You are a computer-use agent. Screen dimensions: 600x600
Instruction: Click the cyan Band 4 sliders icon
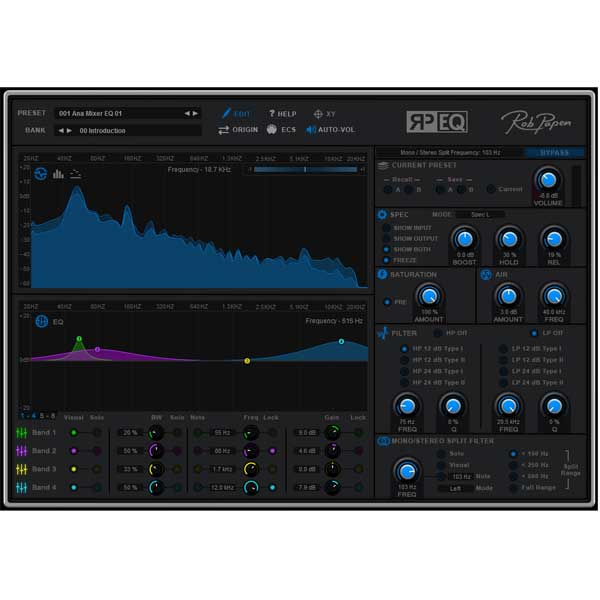[22, 487]
